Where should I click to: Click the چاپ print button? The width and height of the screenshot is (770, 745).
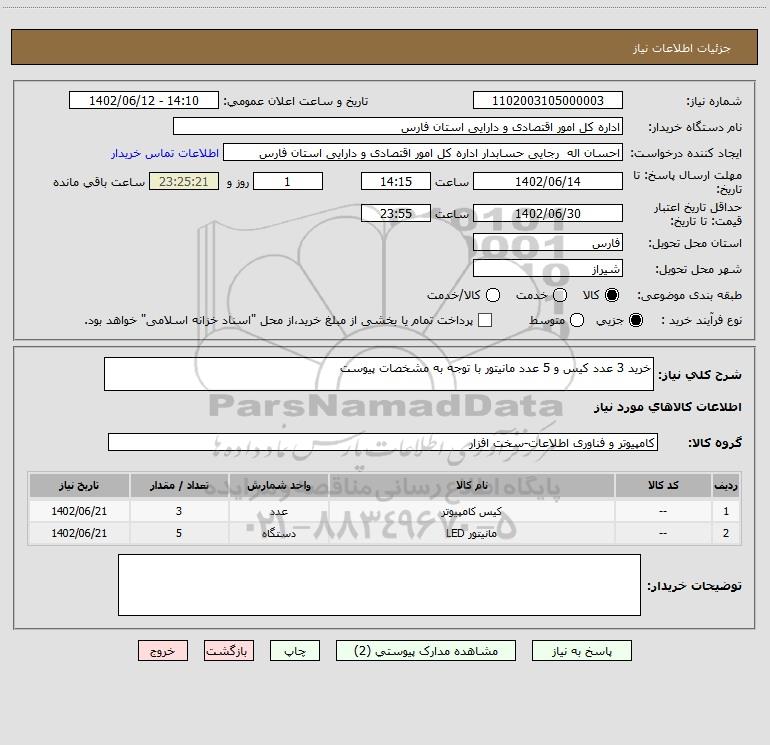[295, 651]
